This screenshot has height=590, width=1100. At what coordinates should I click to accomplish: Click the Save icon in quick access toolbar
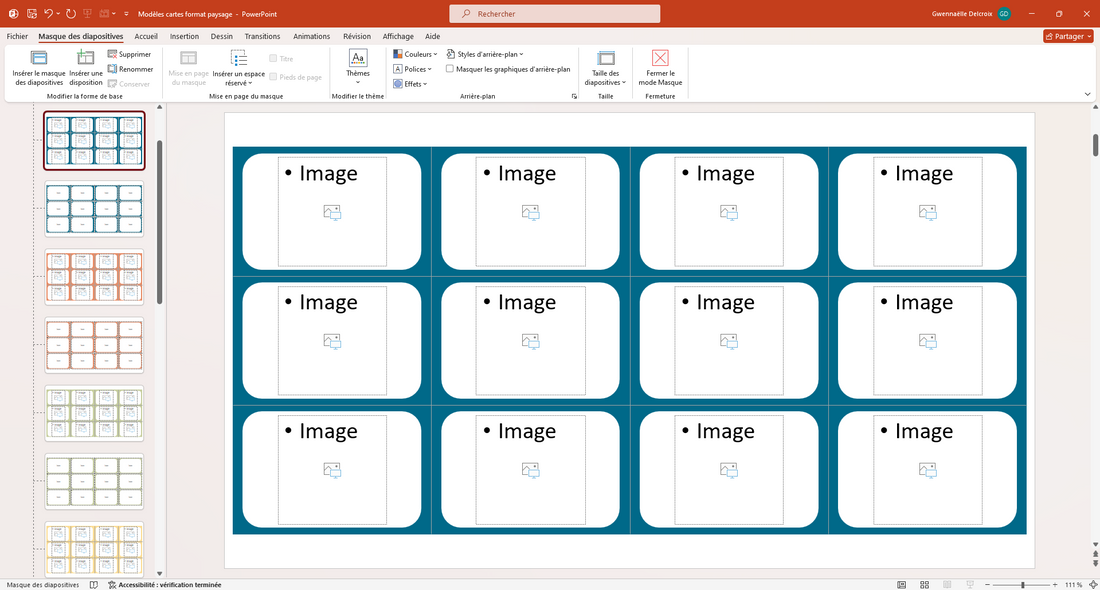(32, 13)
